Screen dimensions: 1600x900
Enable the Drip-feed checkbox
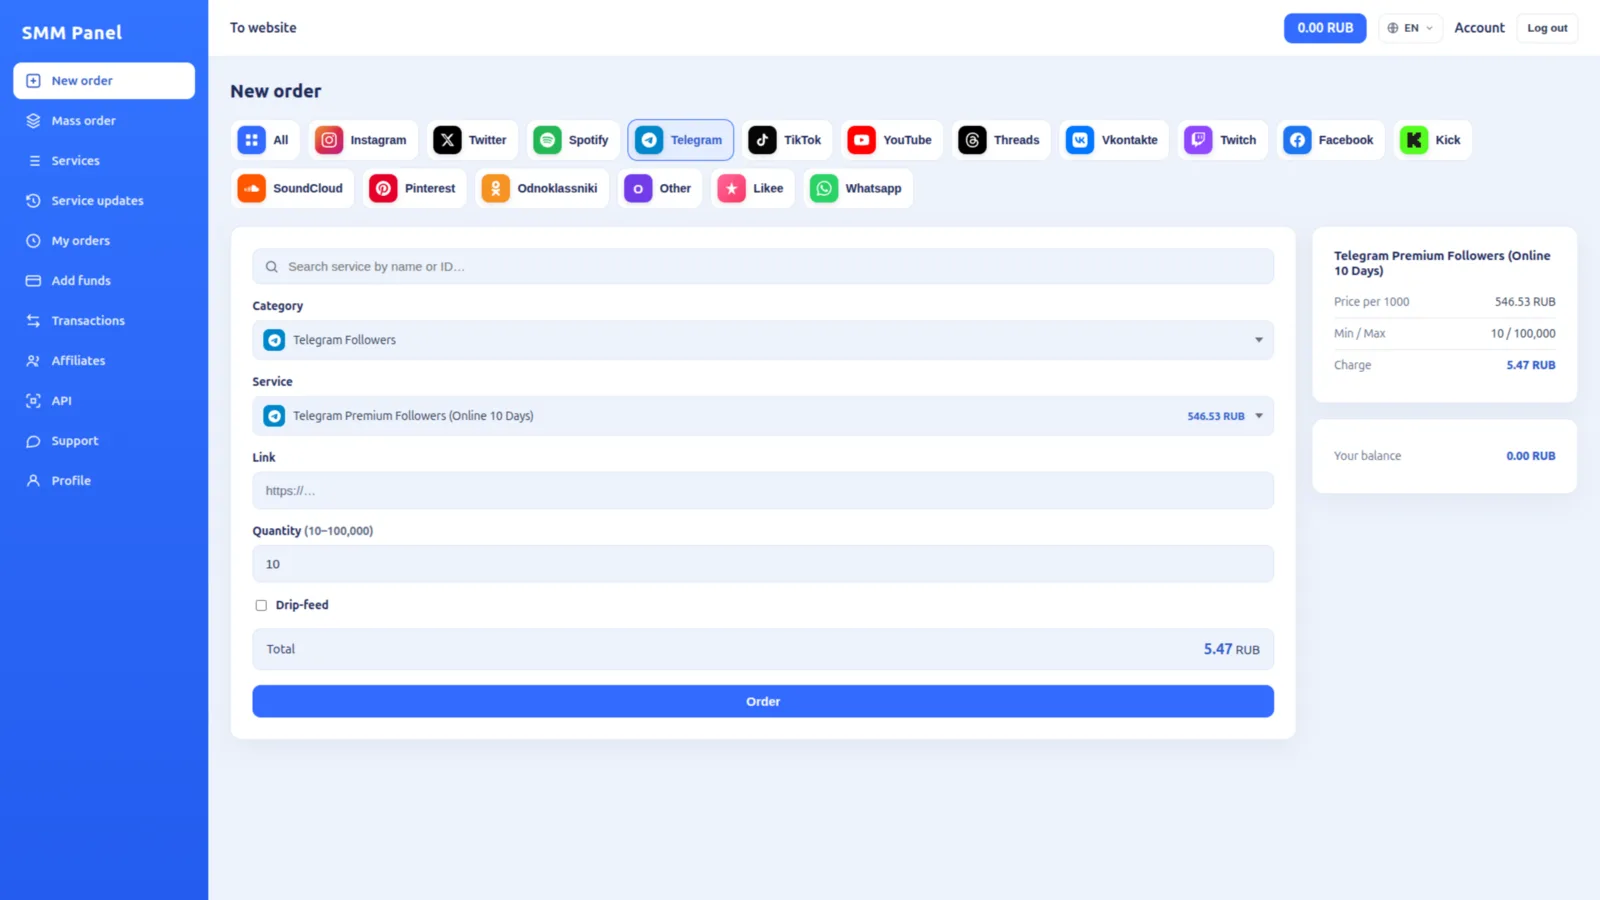click(x=261, y=605)
